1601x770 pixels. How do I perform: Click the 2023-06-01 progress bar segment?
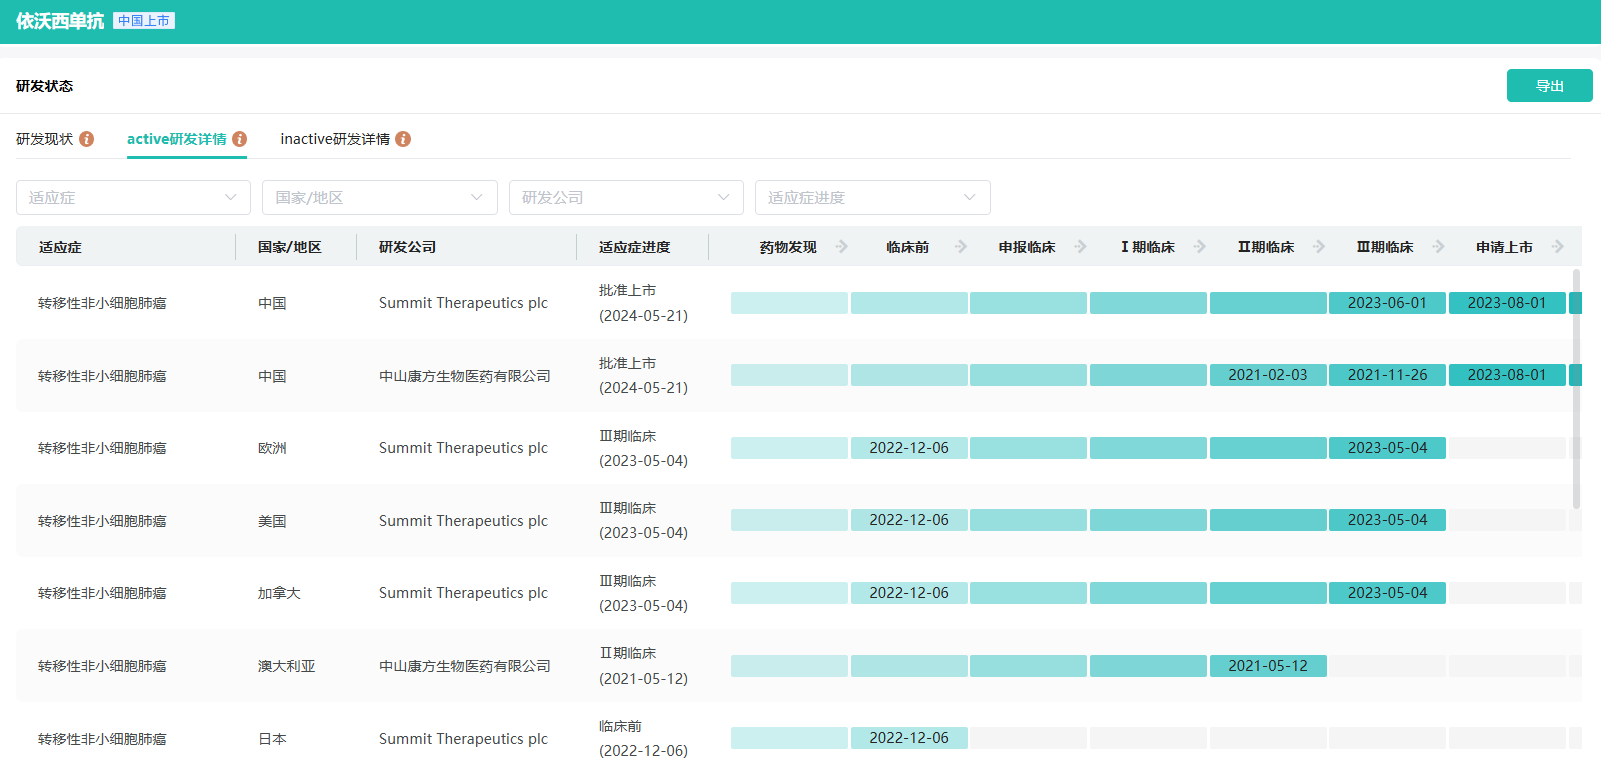(1387, 303)
